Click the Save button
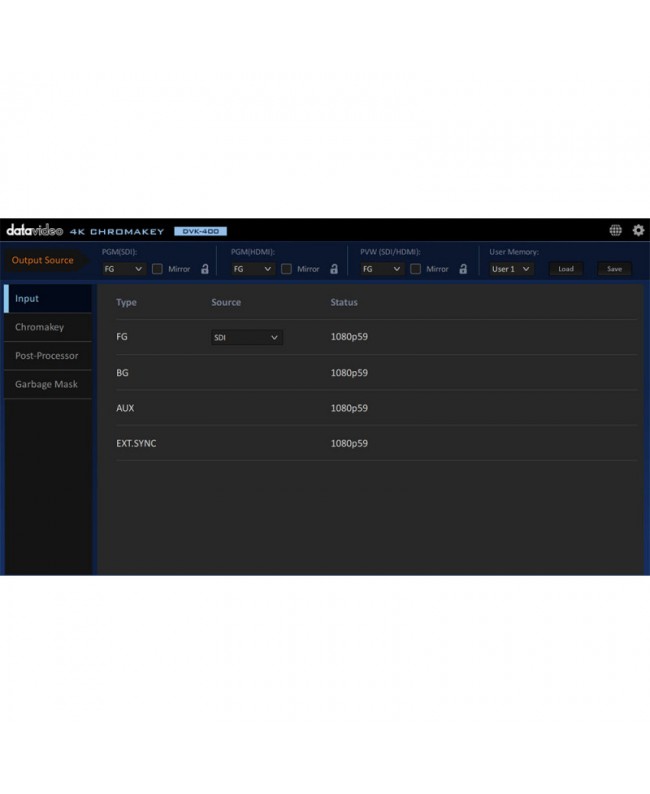The image size is (650, 794). click(x=615, y=269)
